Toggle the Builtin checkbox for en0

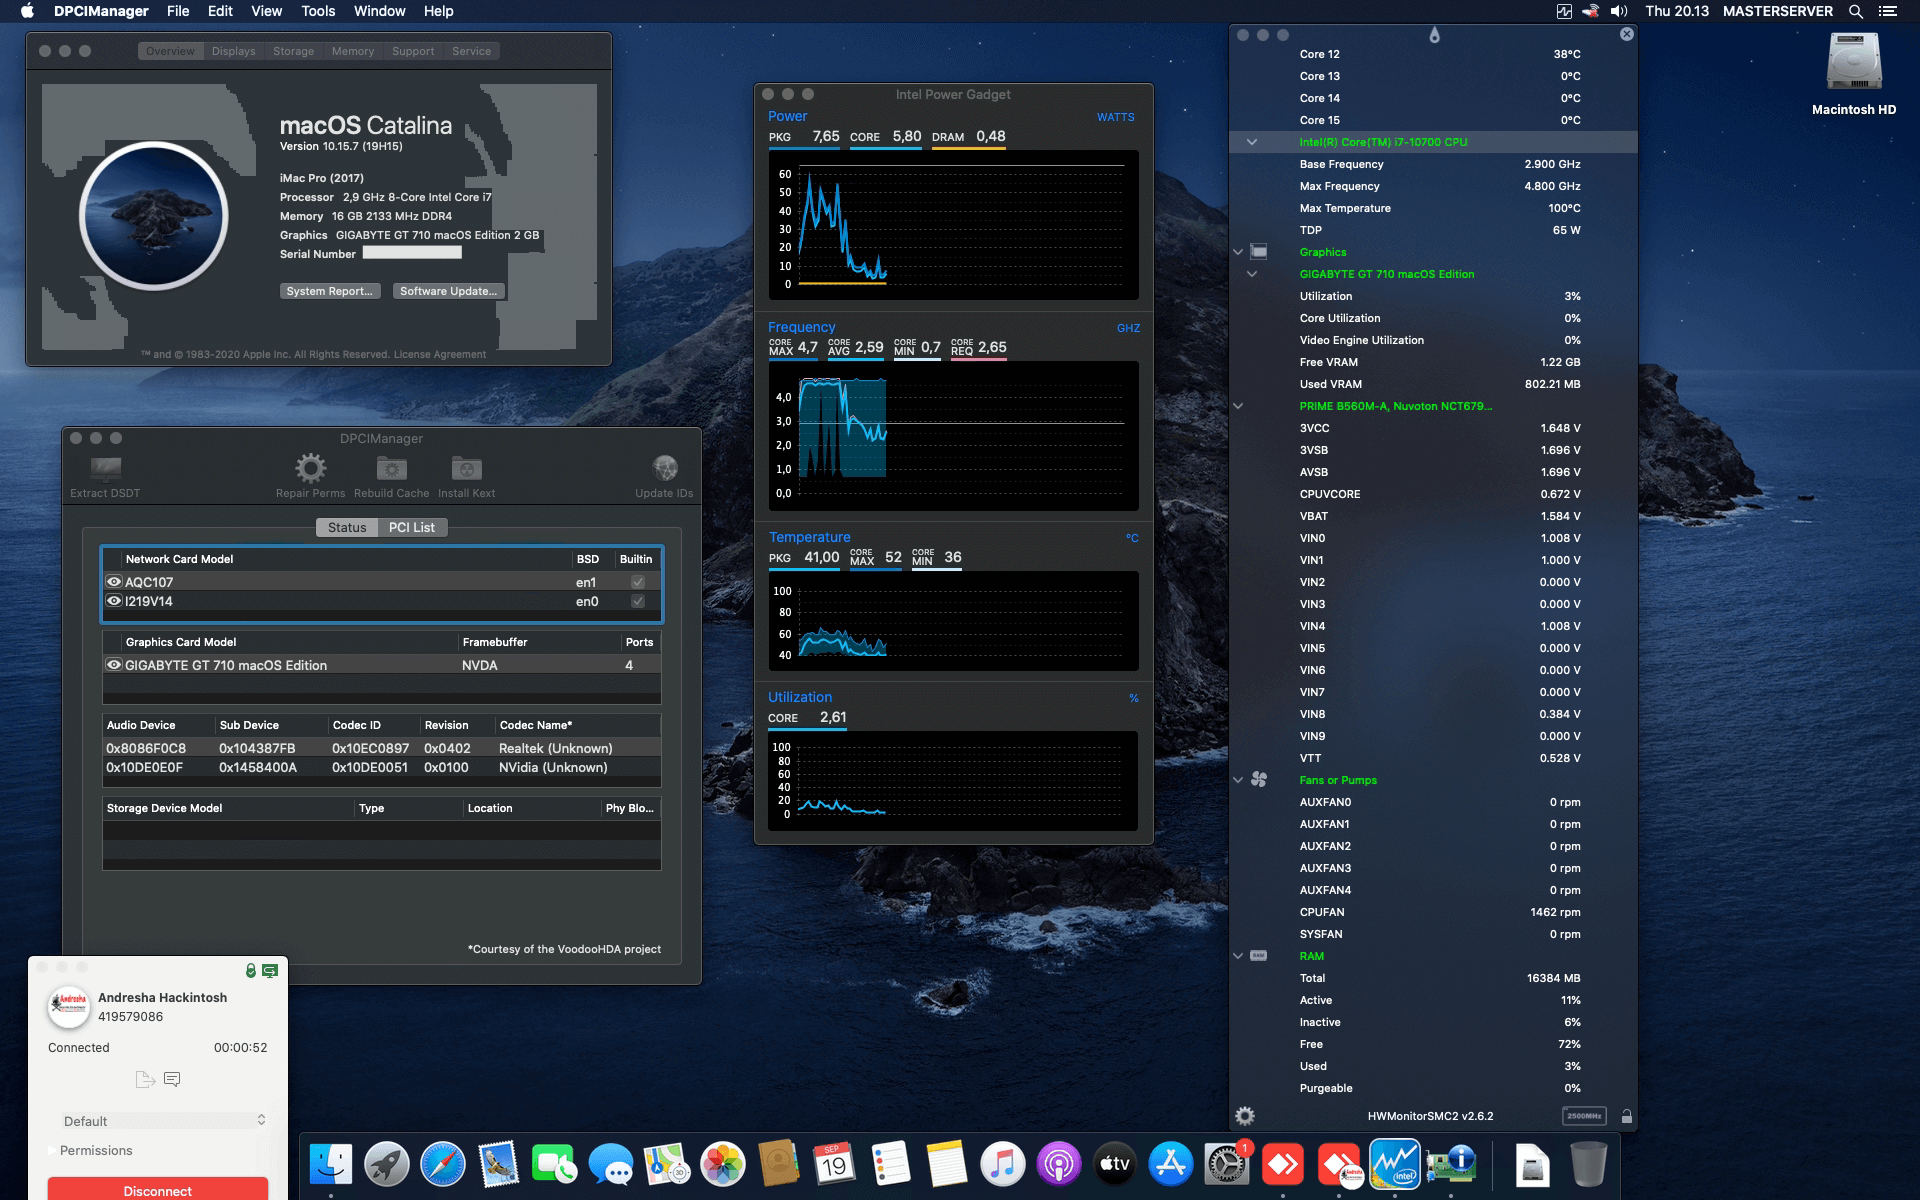click(x=636, y=601)
